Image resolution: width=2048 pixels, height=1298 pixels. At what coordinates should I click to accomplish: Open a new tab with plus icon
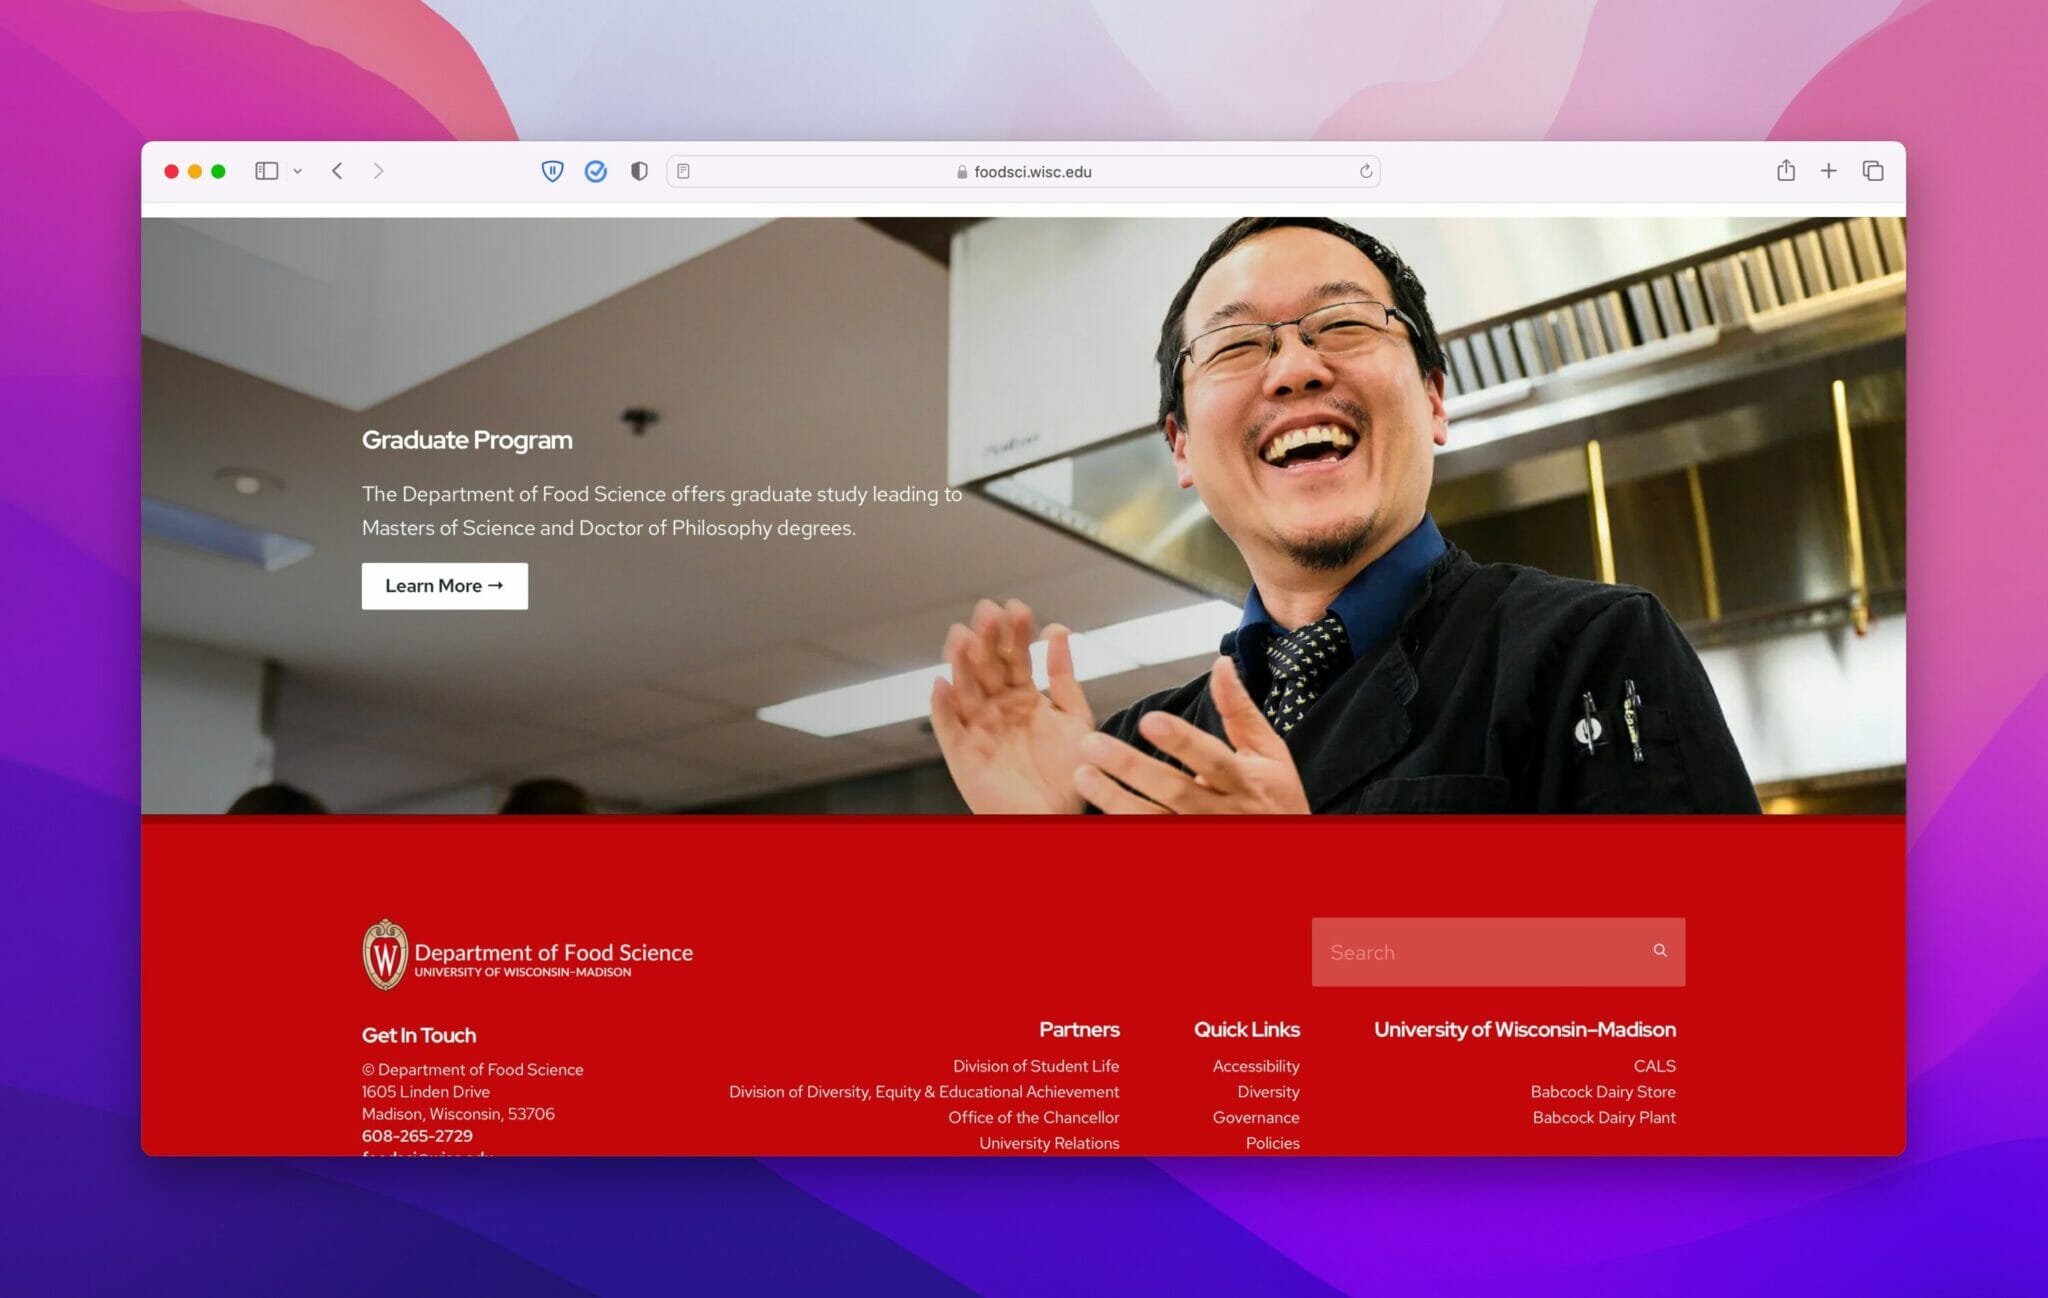(x=1829, y=171)
